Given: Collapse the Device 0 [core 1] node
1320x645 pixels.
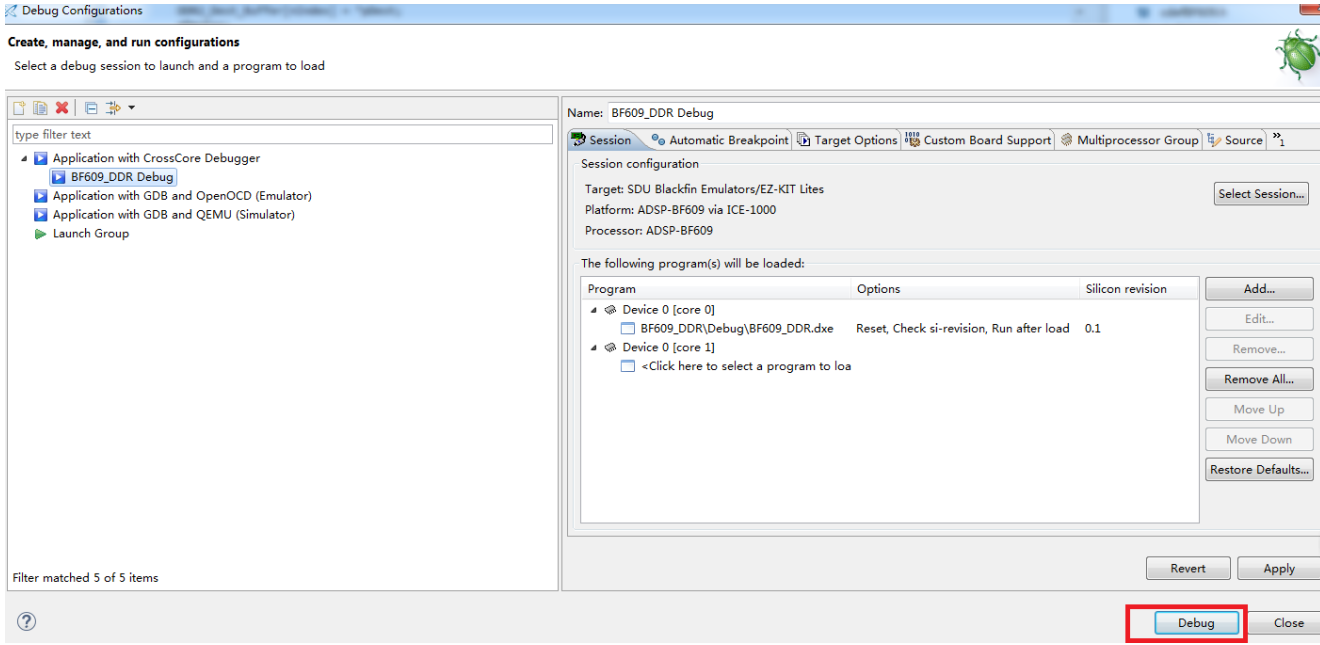Looking at the screenshot, I should click(594, 348).
